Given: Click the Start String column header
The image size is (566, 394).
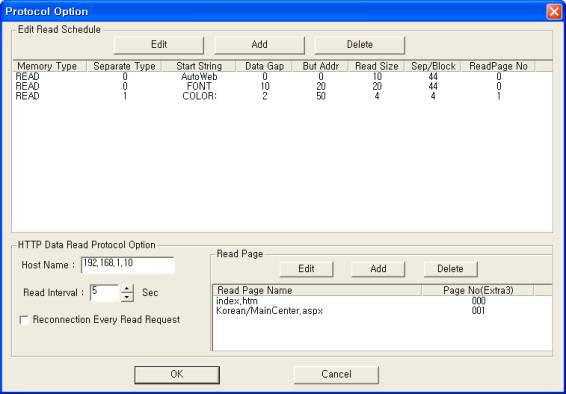Looking at the screenshot, I should [x=199, y=66].
